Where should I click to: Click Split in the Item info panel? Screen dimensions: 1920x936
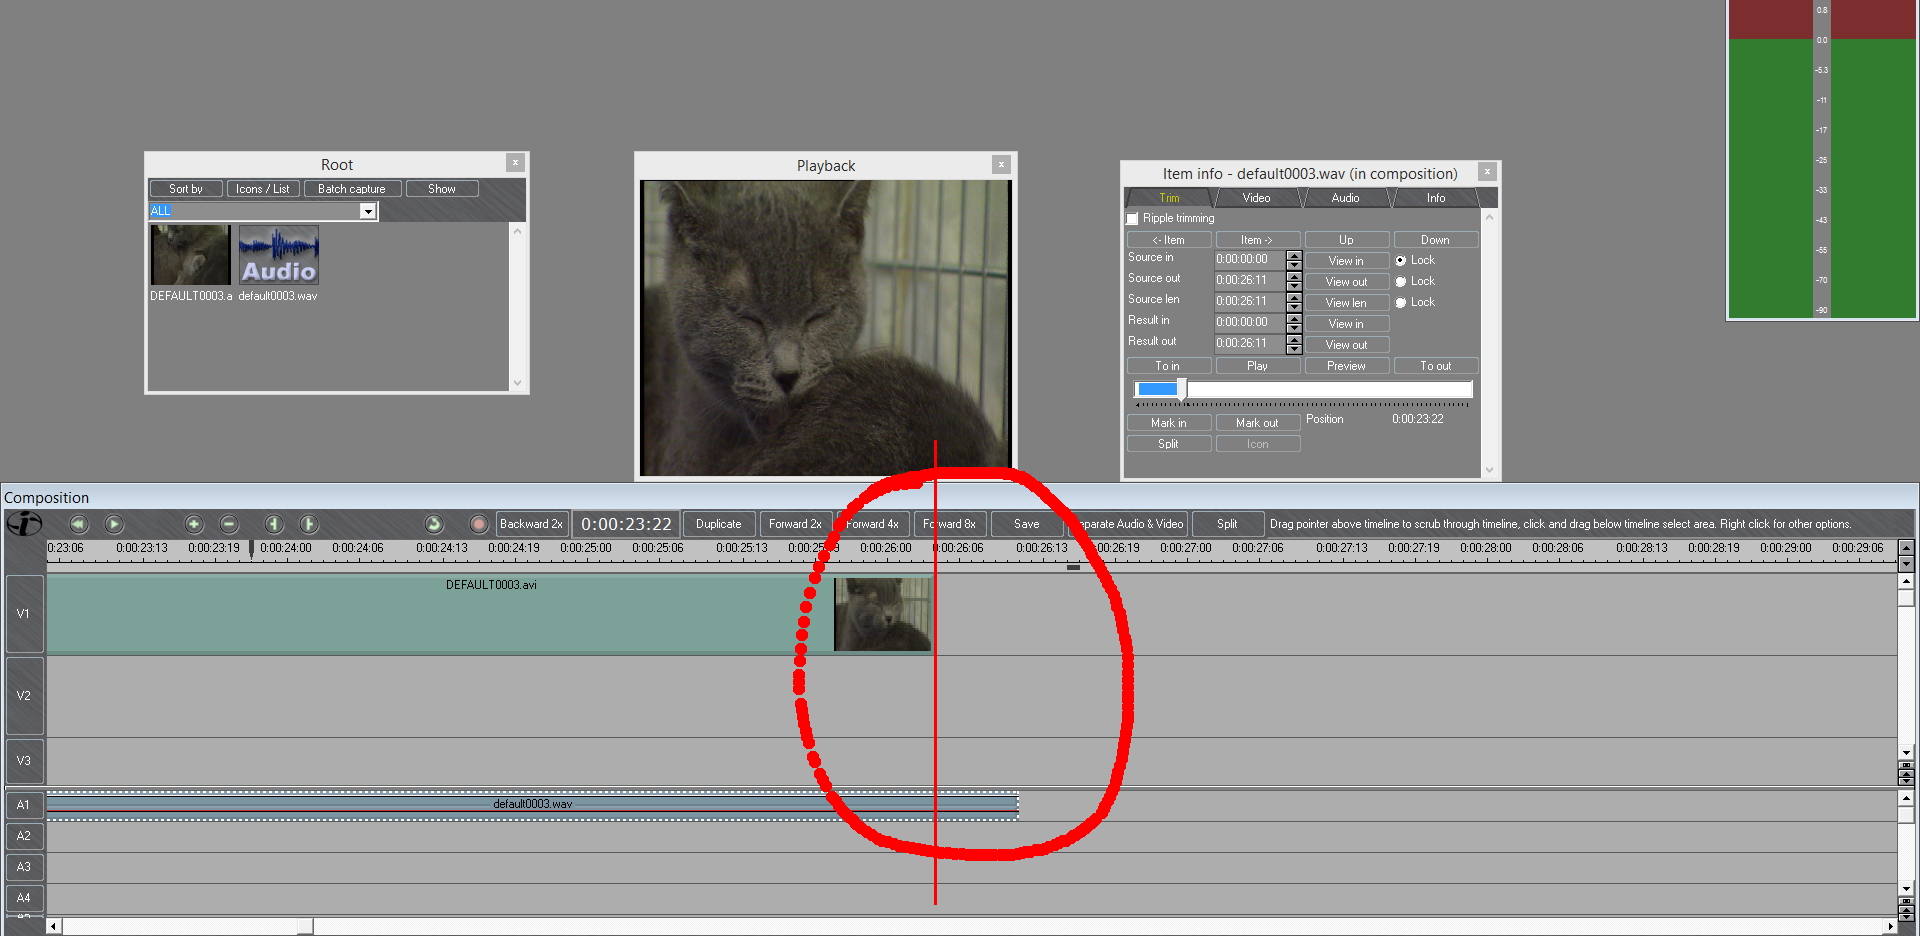[x=1169, y=444]
